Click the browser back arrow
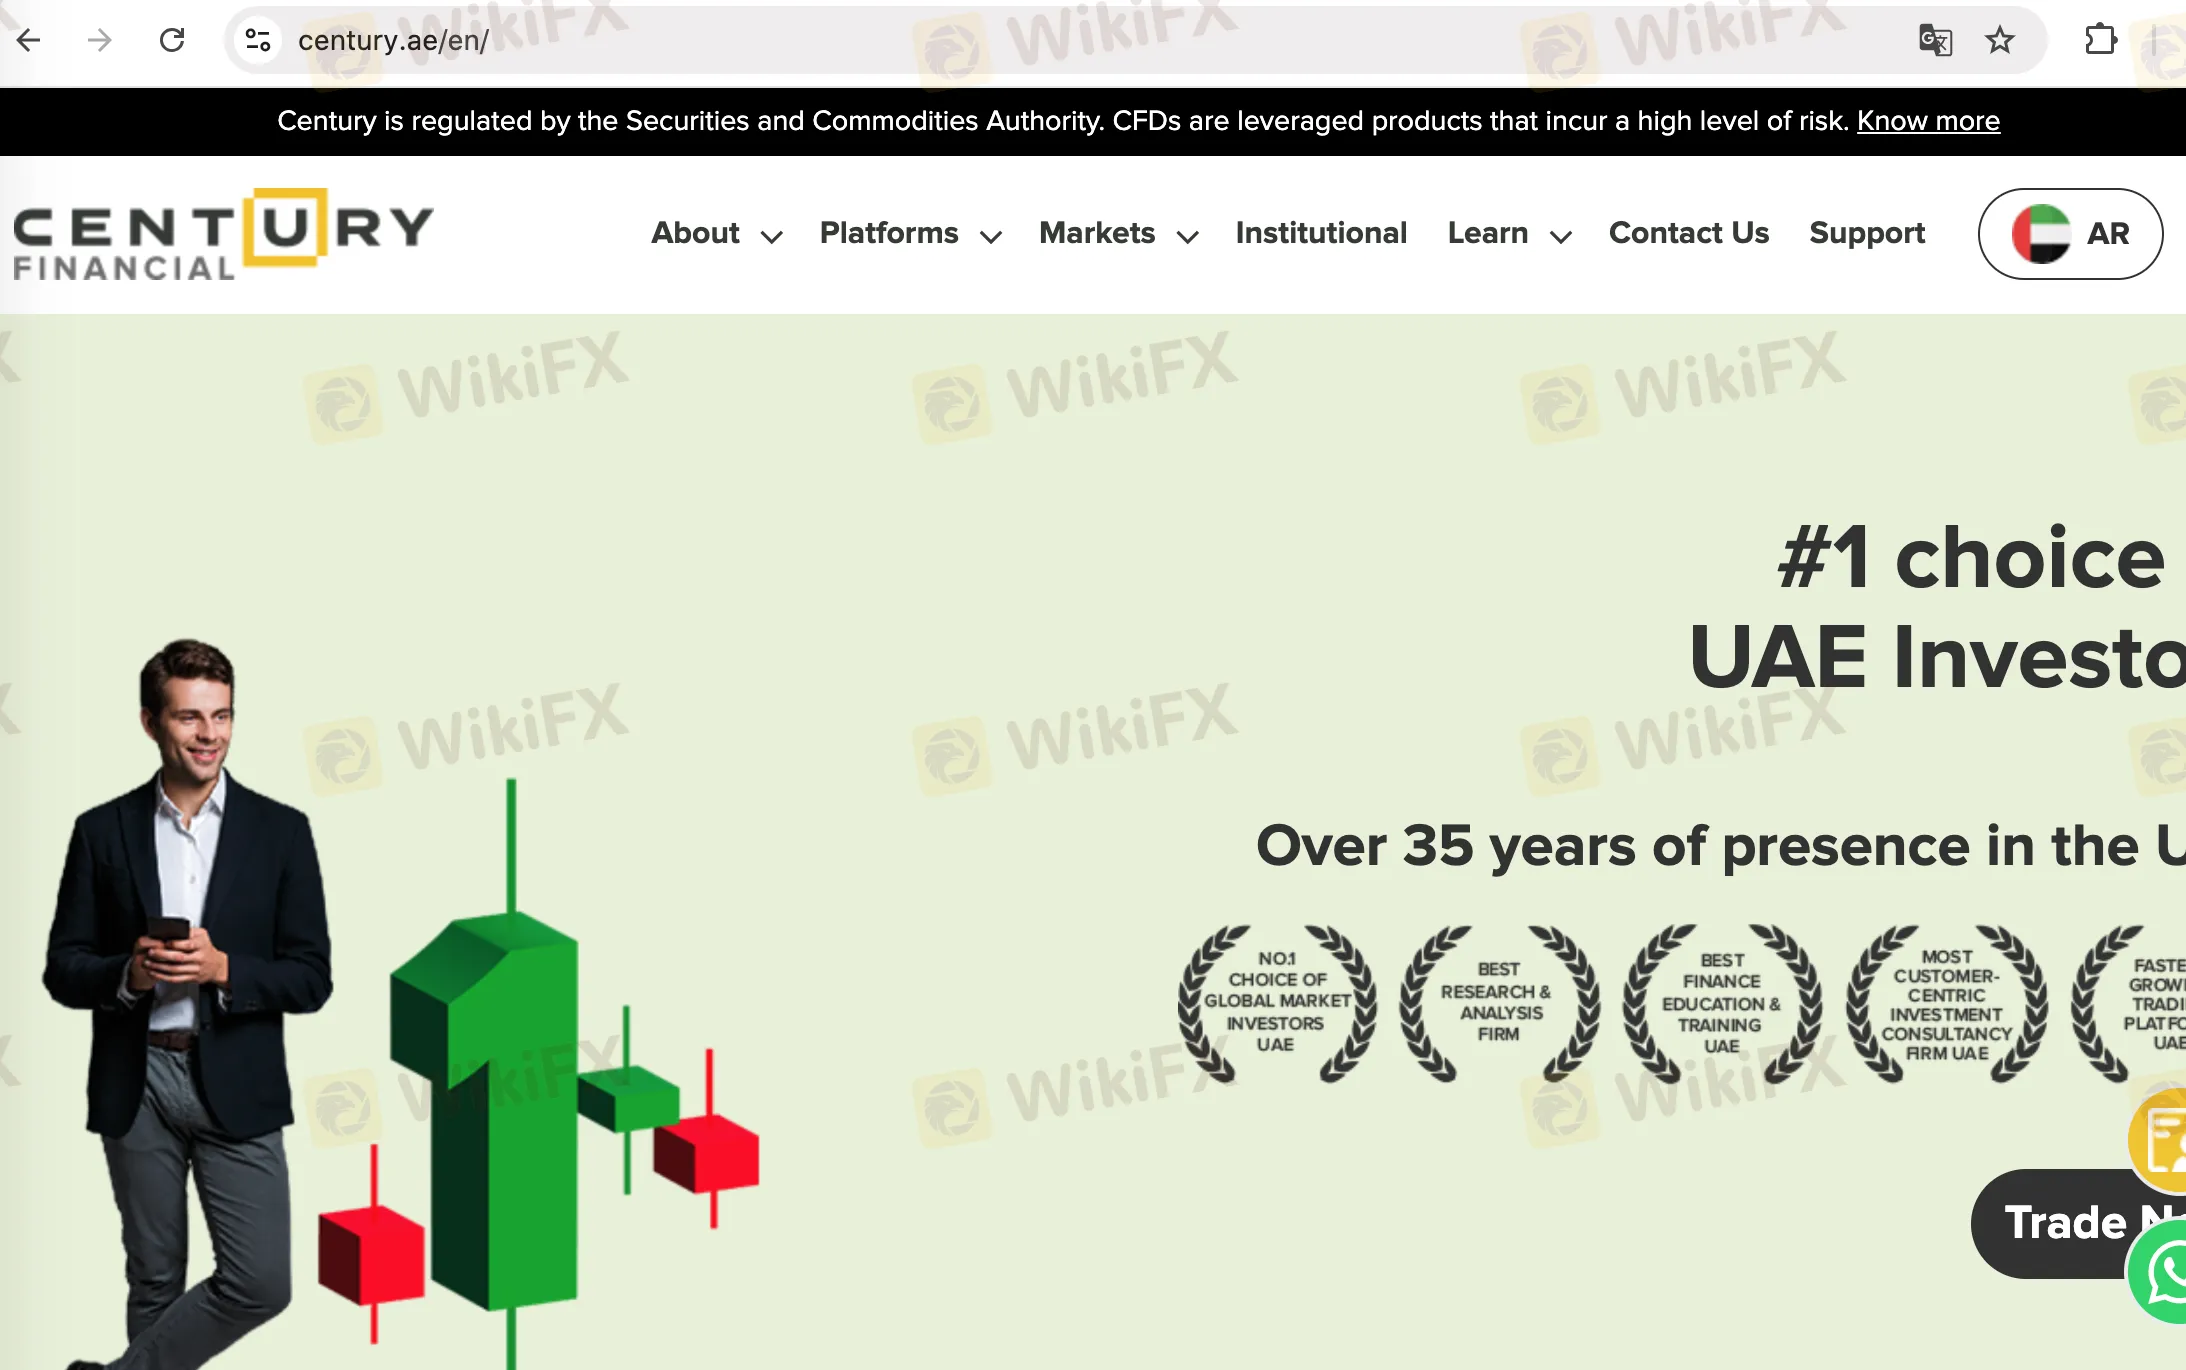 [29, 40]
